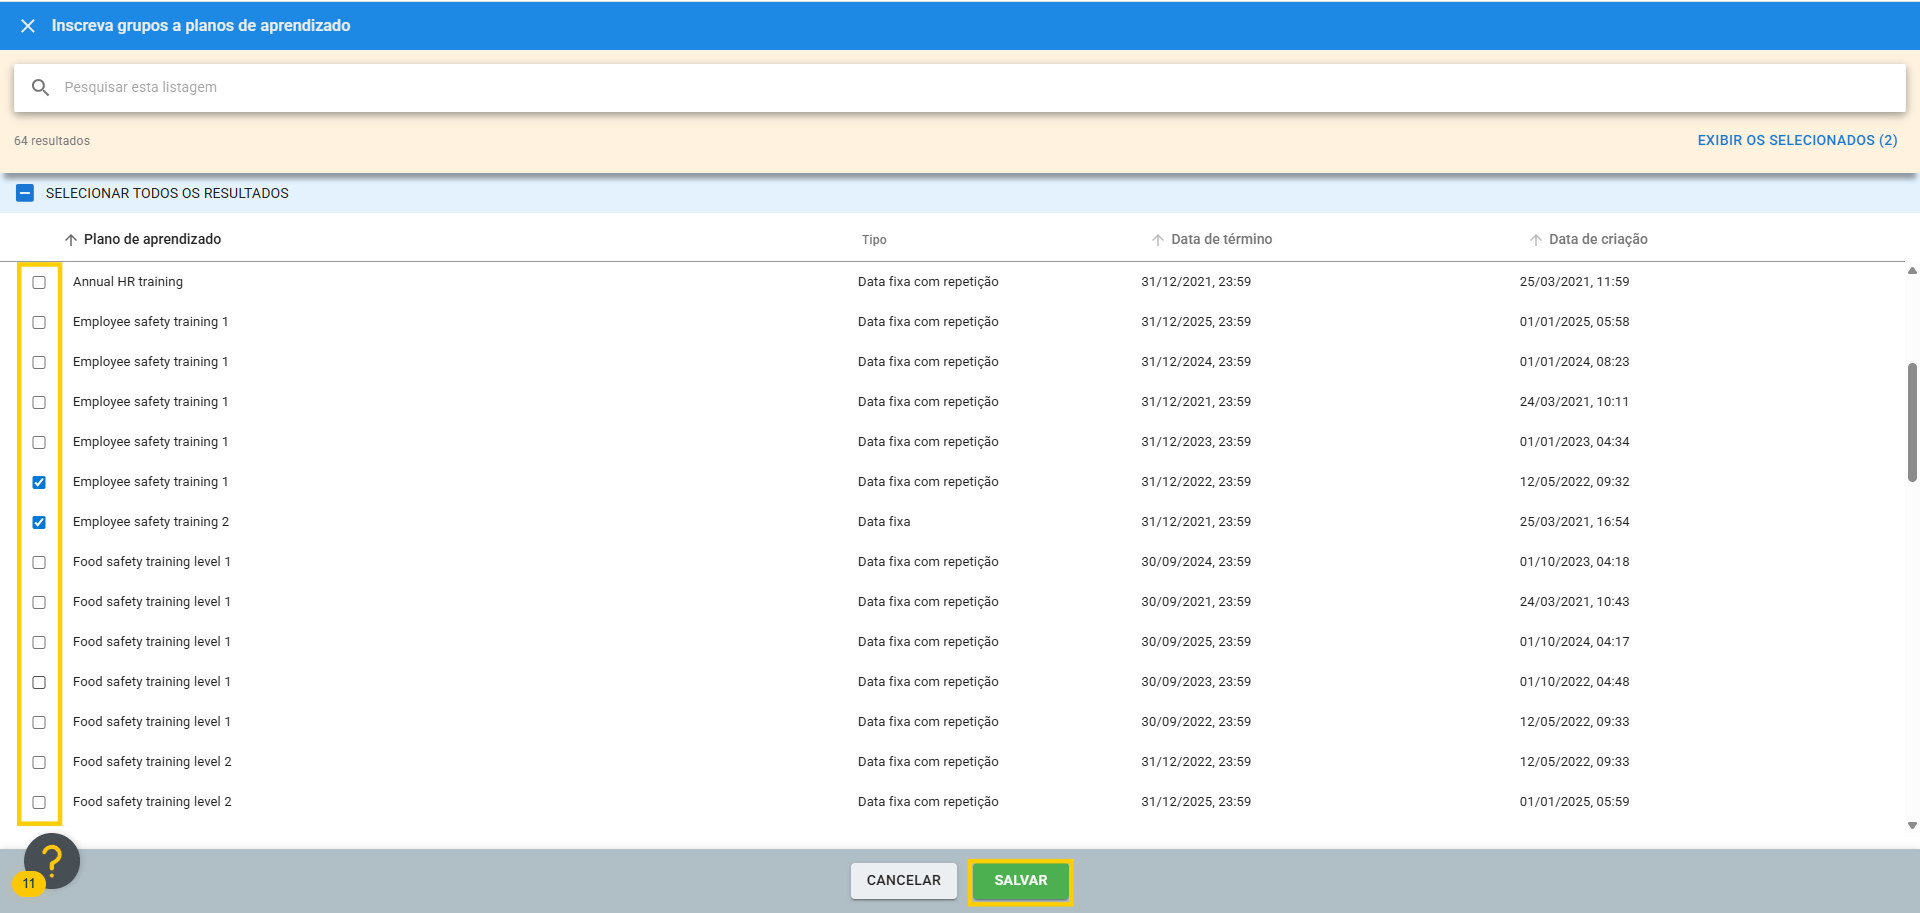This screenshot has width=1920, height=913.
Task: Sort by Tipo column header
Action: coord(873,240)
